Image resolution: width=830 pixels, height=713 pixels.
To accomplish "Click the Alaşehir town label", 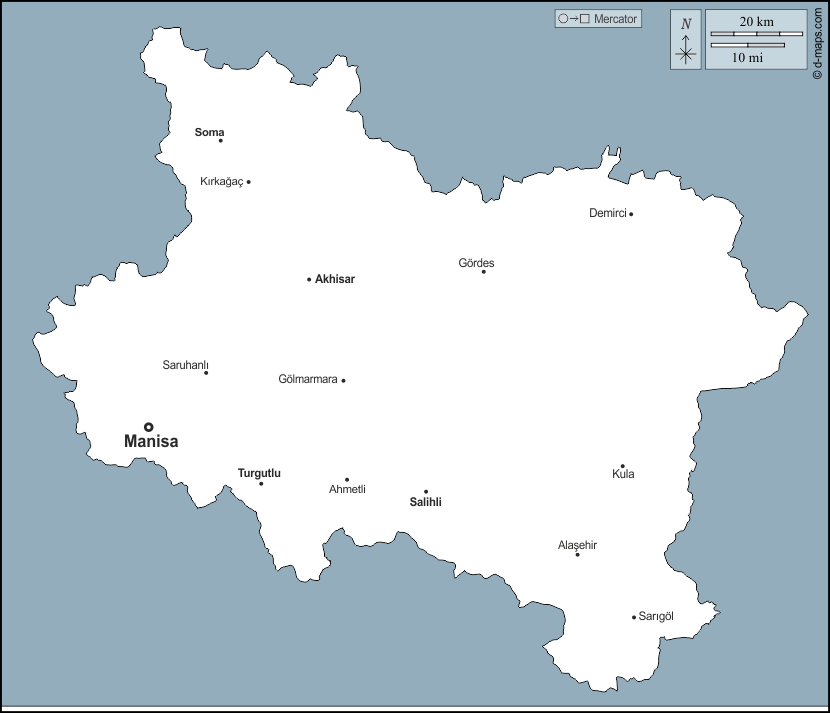I will [577, 545].
